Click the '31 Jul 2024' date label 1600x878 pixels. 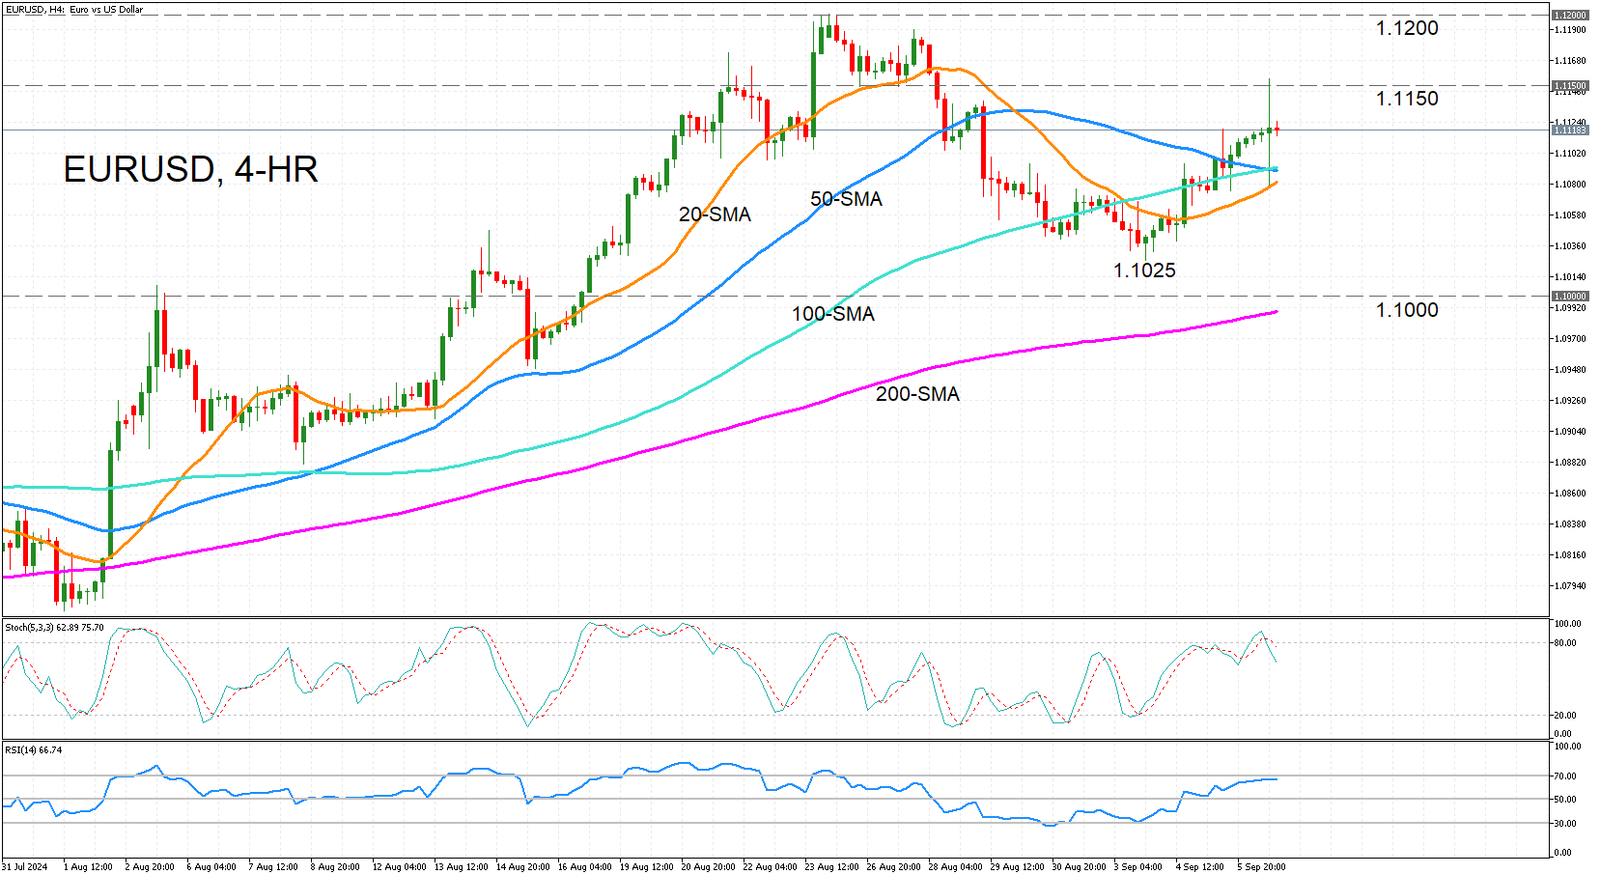(25, 867)
